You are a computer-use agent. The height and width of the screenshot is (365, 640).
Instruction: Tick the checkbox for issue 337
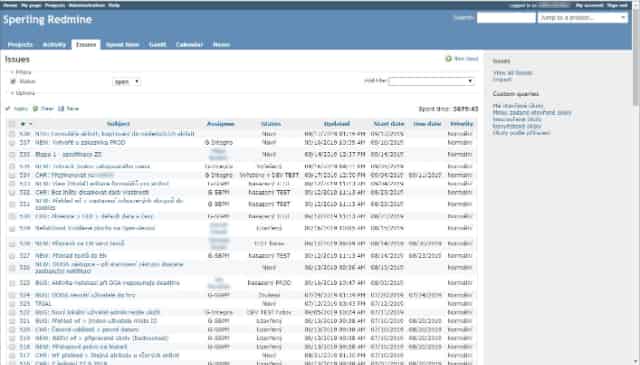(x=12, y=142)
